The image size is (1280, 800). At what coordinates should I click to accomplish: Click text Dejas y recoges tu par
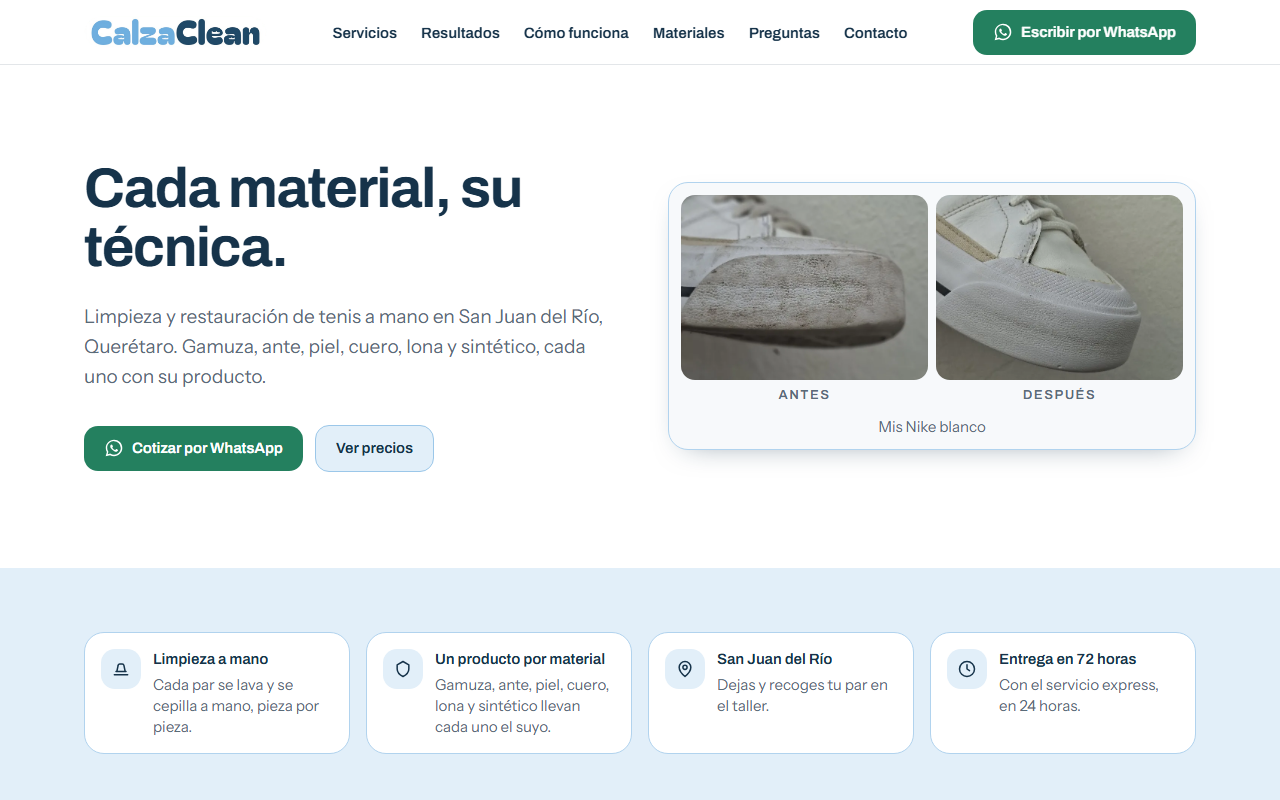click(x=802, y=695)
